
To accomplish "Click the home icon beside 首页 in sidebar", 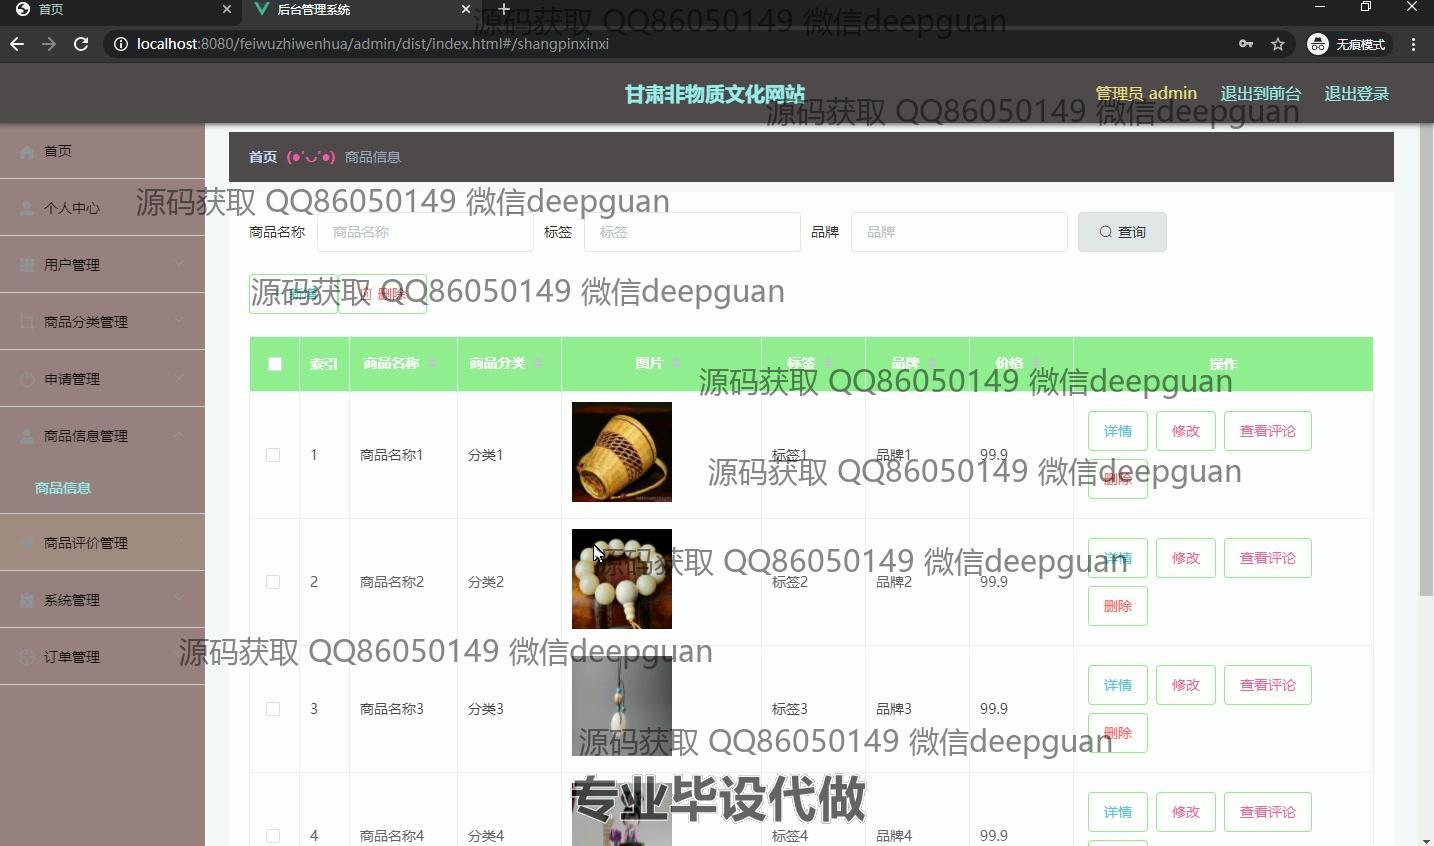I will (x=27, y=151).
